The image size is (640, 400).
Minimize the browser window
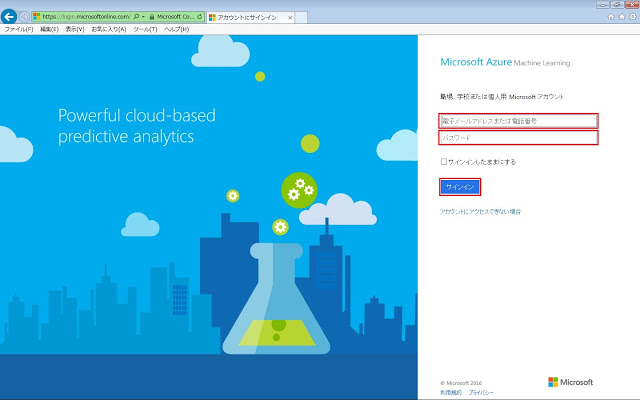coord(603,4)
